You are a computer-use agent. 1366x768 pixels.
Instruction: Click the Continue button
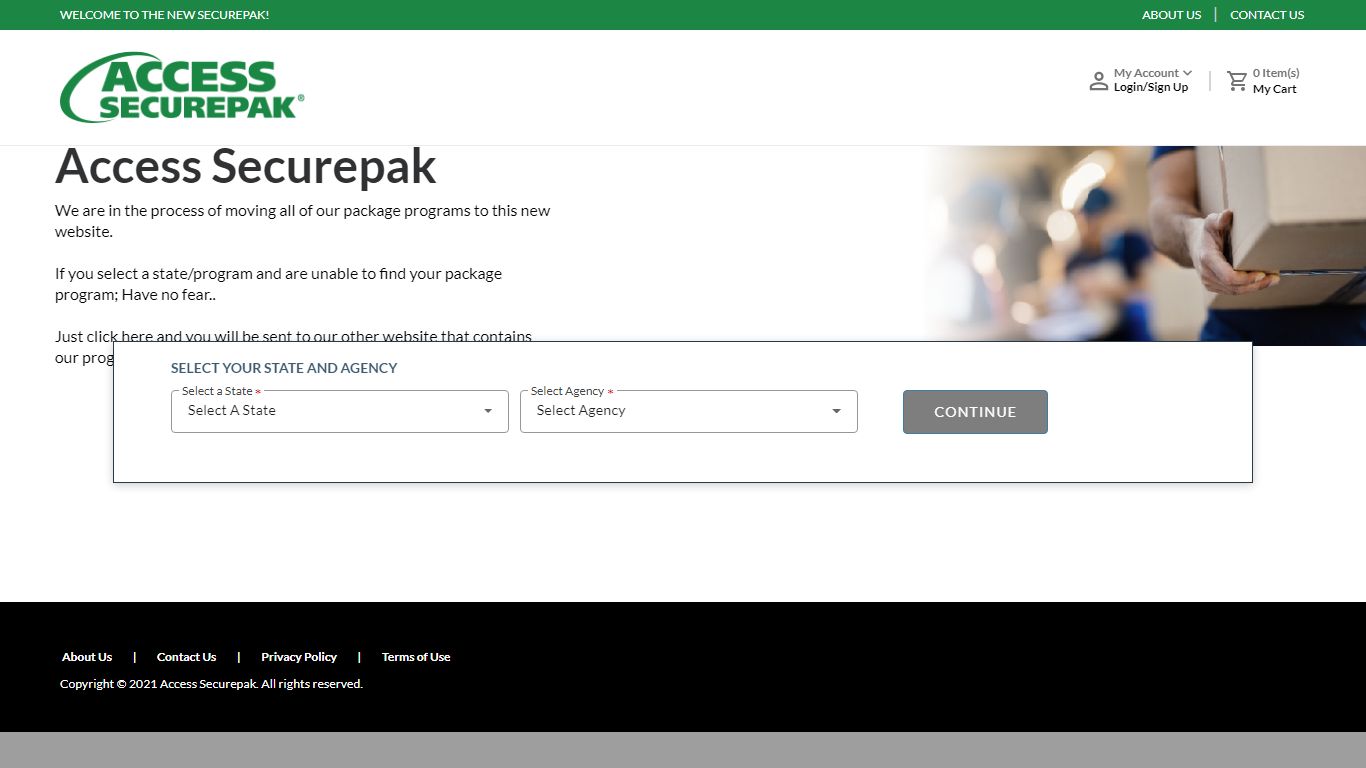click(x=975, y=412)
